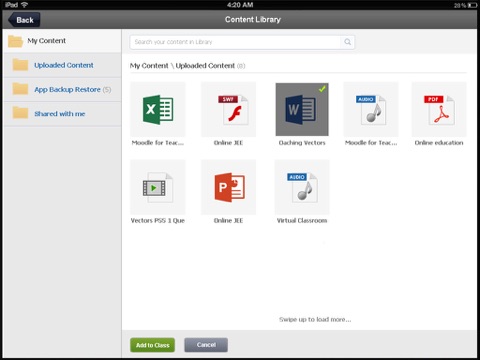Tap the battery indicator in status bar
The image size is (480, 360).
click(x=472, y=5)
